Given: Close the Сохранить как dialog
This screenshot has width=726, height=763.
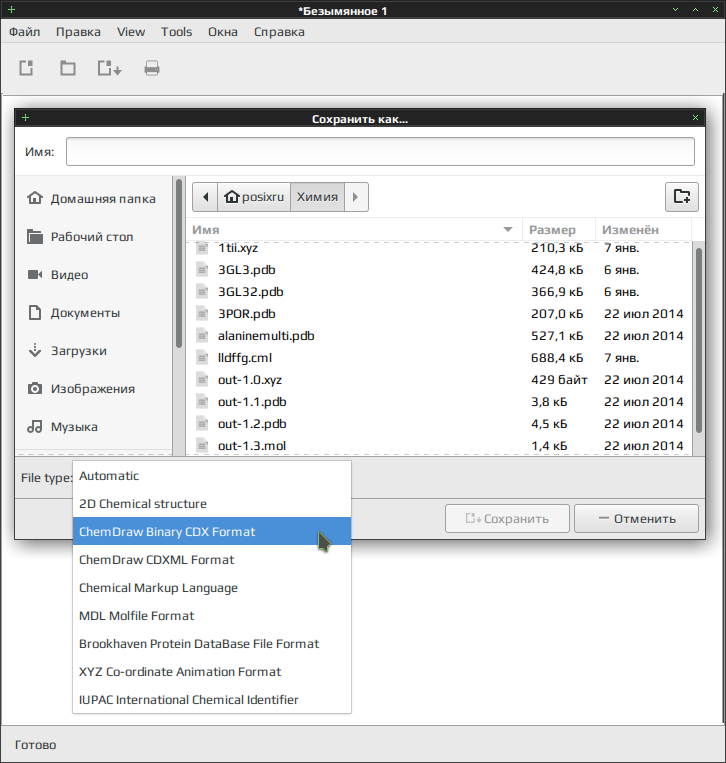Looking at the screenshot, I should (x=695, y=118).
